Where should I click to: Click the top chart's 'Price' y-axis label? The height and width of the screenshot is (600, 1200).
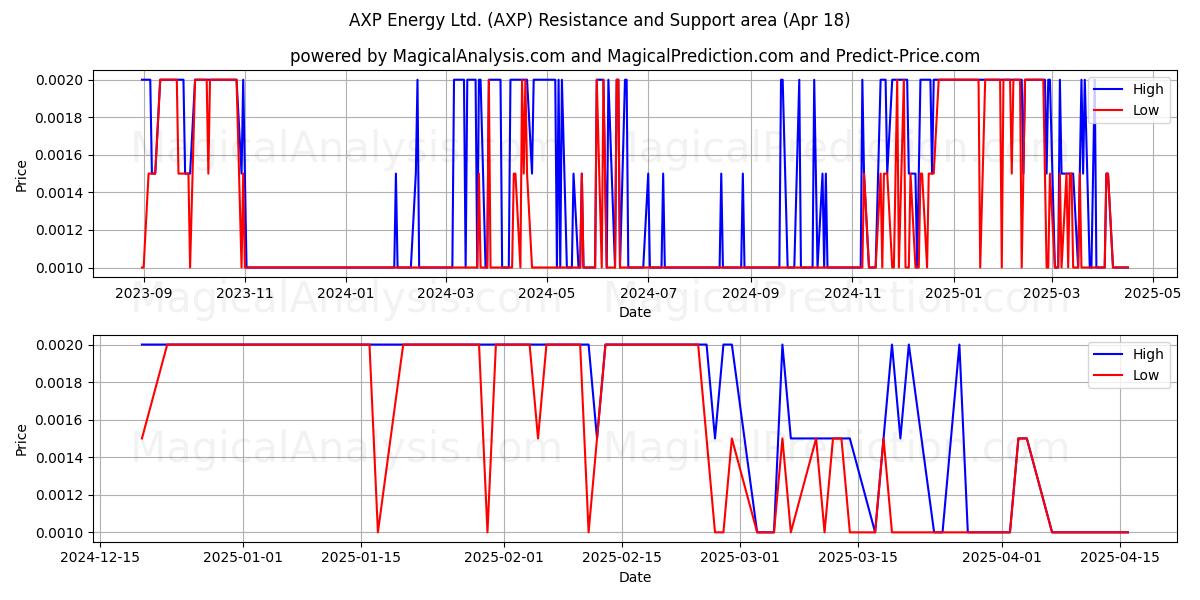(22, 174)
